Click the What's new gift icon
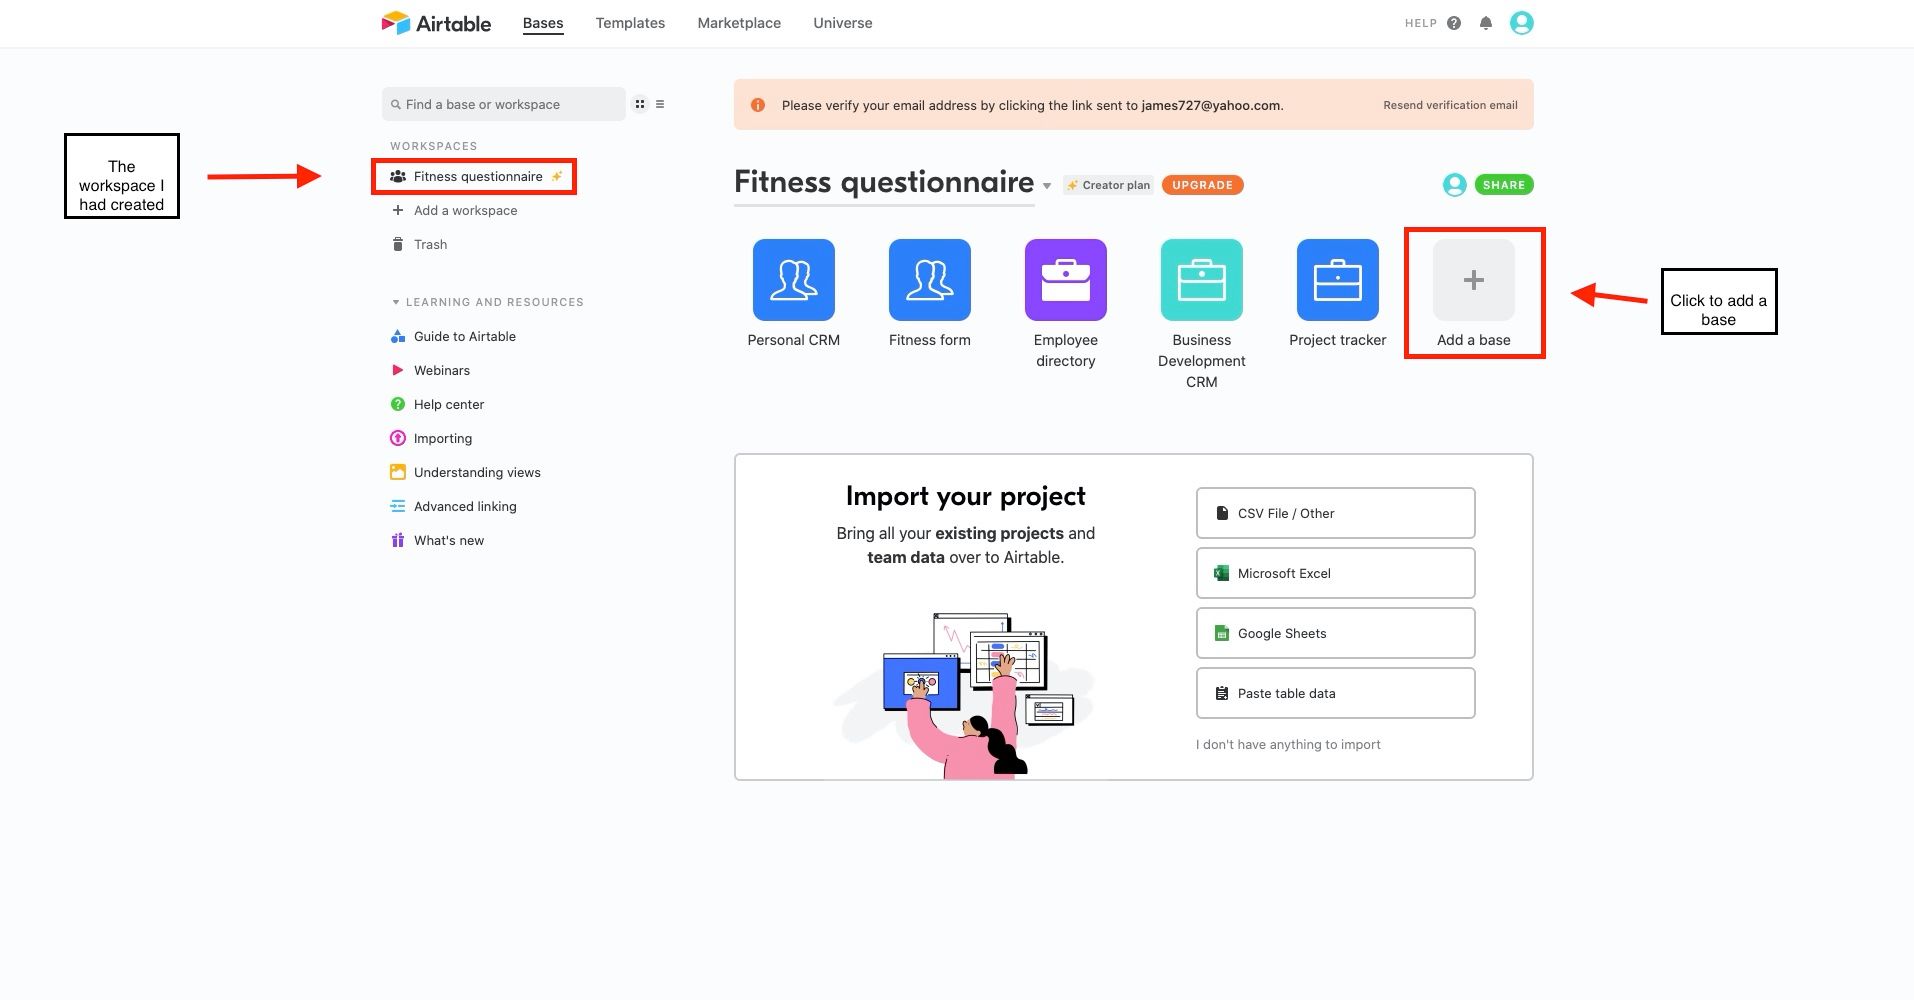1914x1000 pixels. [x=397, y=540]
